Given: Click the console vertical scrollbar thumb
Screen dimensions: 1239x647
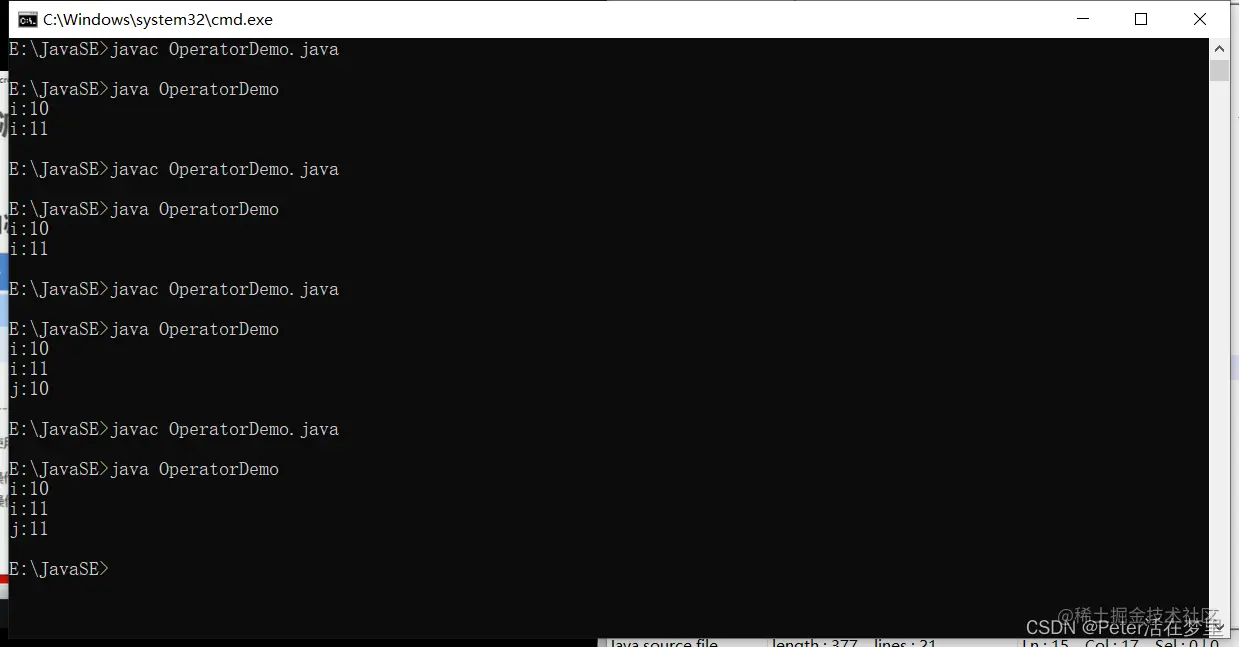Looking at the screenshot, I should (1219, 70).
